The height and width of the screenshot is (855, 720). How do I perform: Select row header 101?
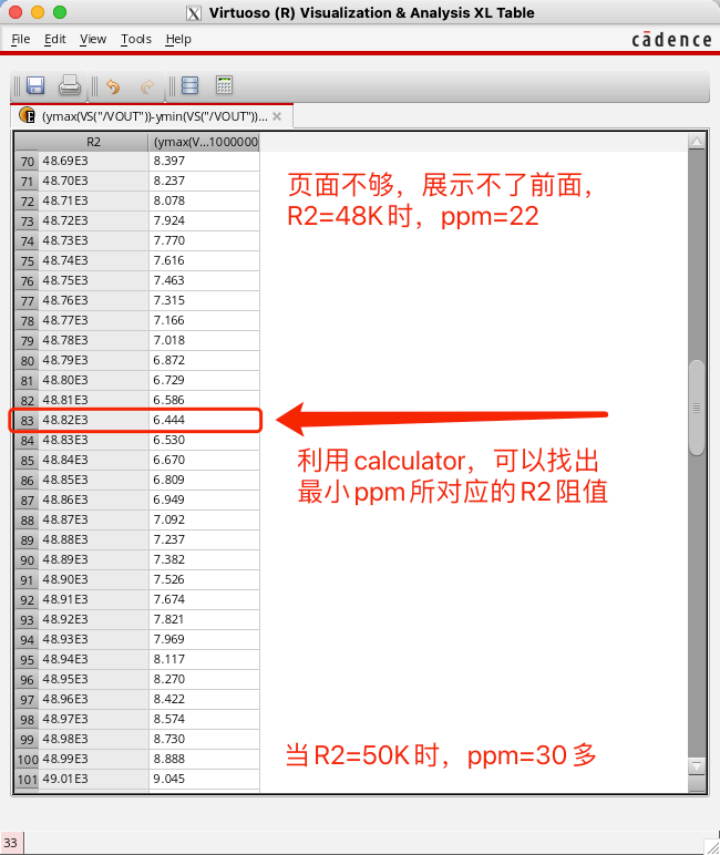27,779
